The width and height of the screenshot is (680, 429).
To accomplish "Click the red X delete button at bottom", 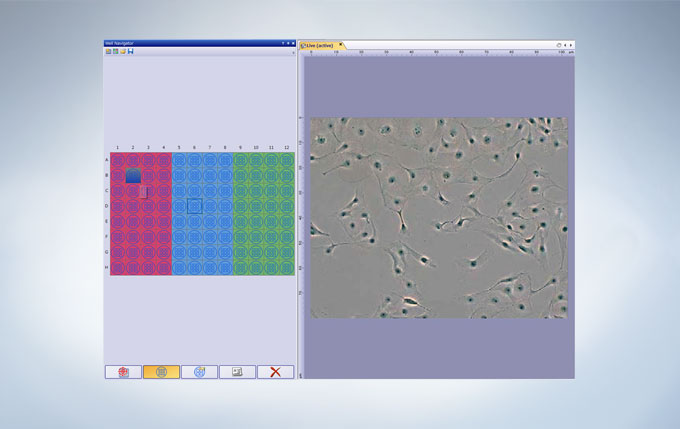I will click(x=275, y=371).
